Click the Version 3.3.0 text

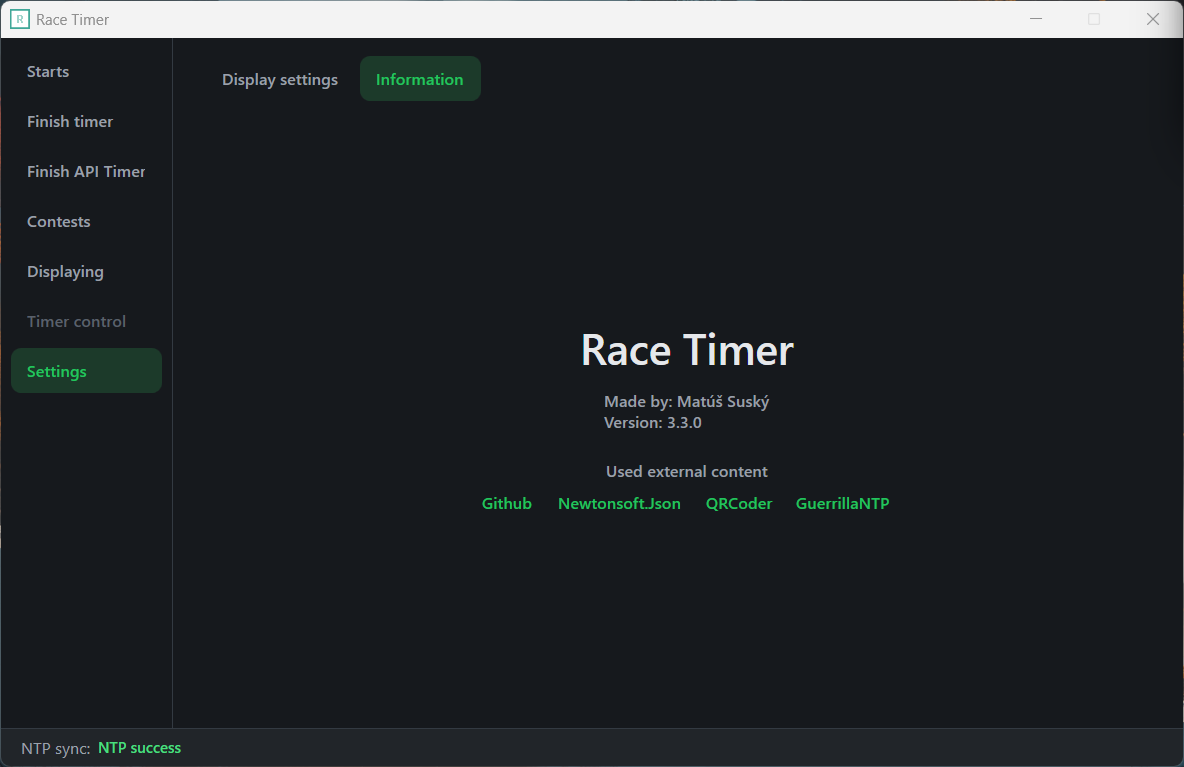652,423
